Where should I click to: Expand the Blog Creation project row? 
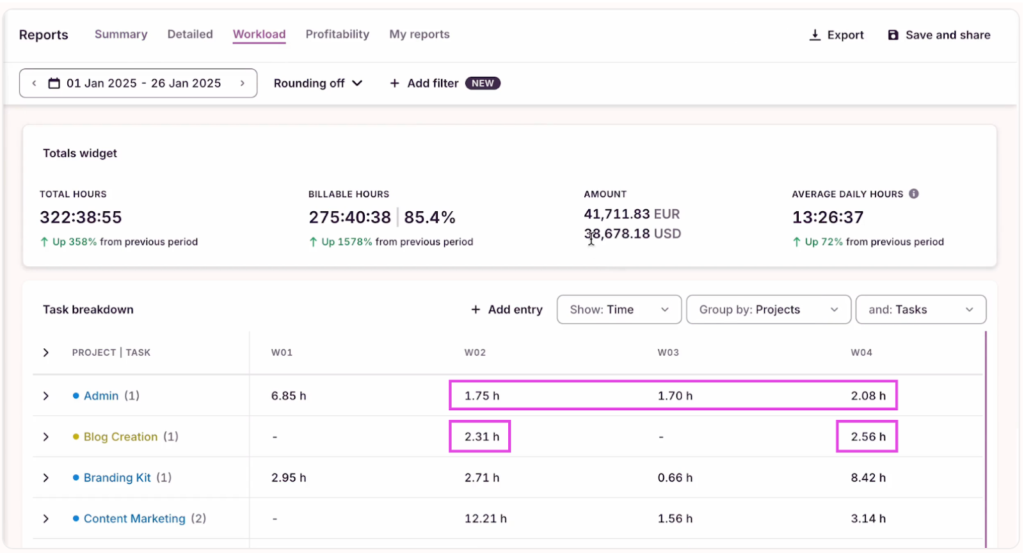(x=46, y=437)
